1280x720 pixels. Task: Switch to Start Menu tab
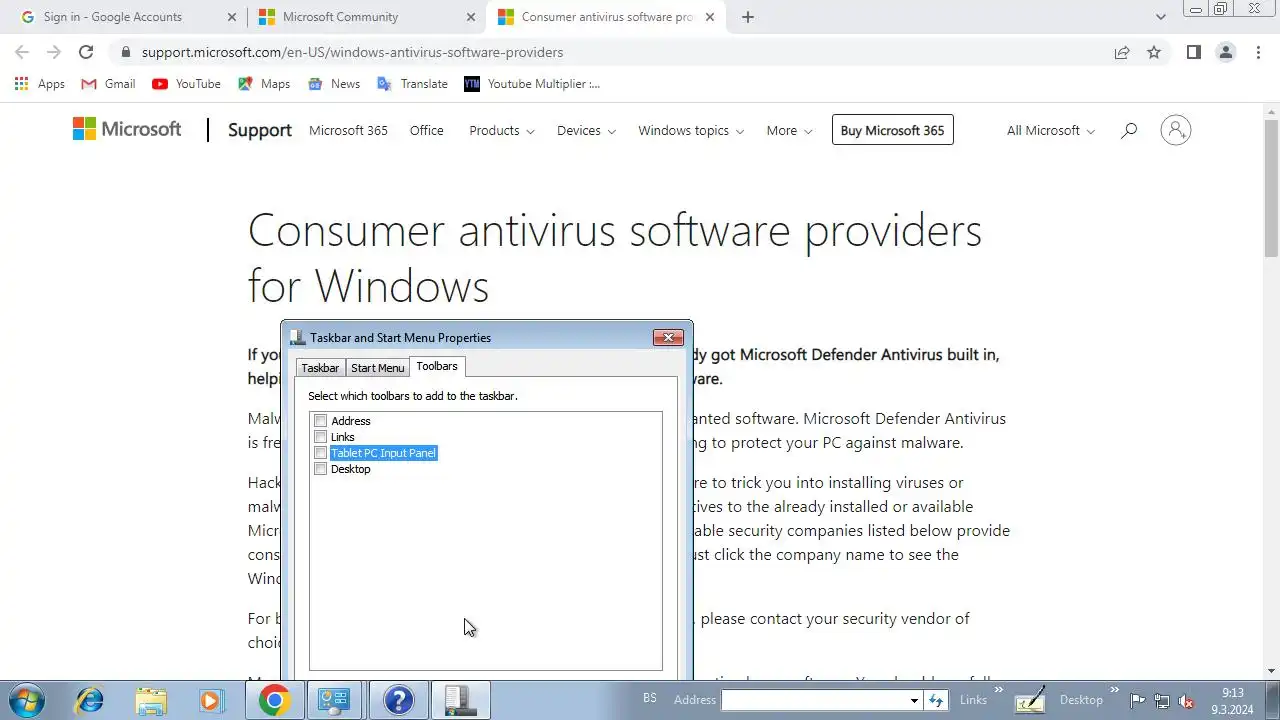click(378, 368)
